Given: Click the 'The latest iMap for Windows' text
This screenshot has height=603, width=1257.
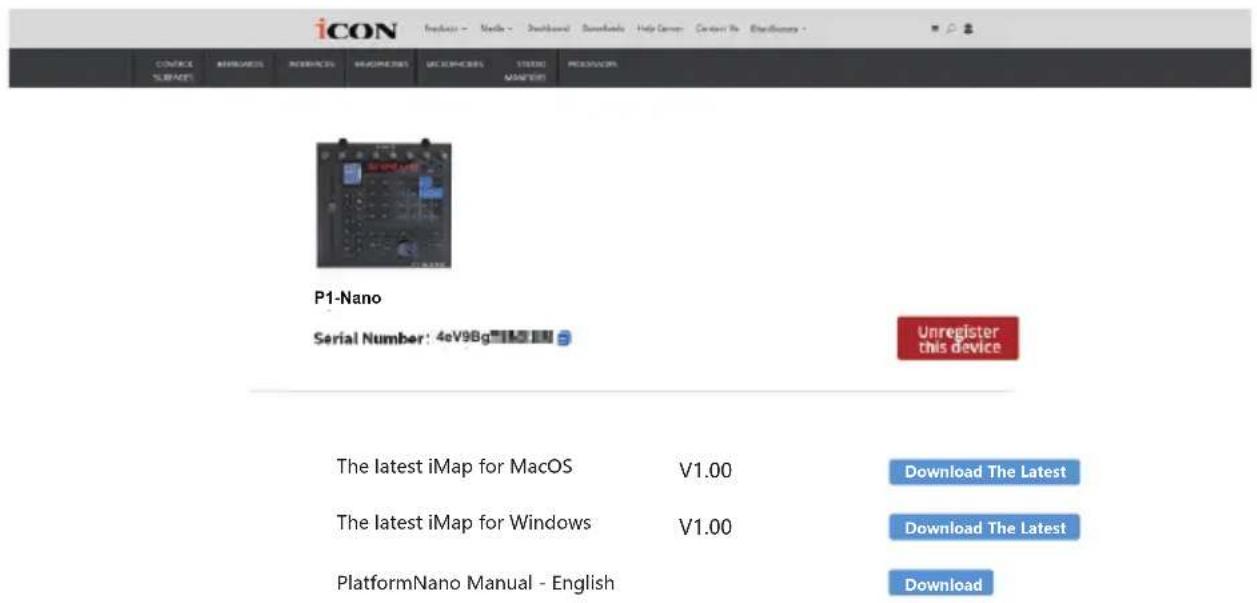Looking at the screenshot, I should click(463, 523).
